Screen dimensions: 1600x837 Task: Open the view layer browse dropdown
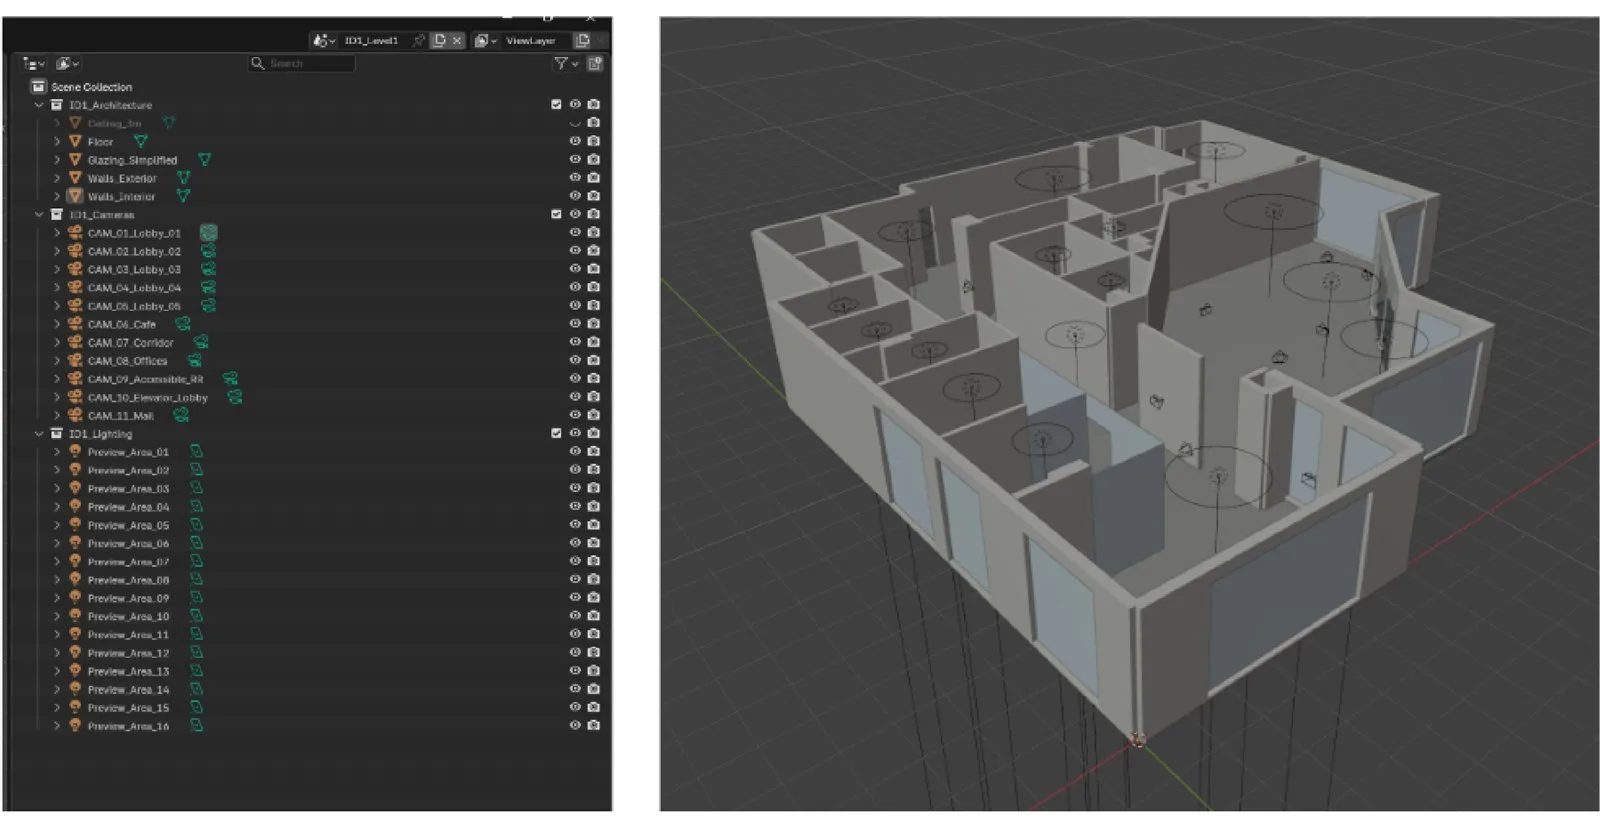coord(486,41)
